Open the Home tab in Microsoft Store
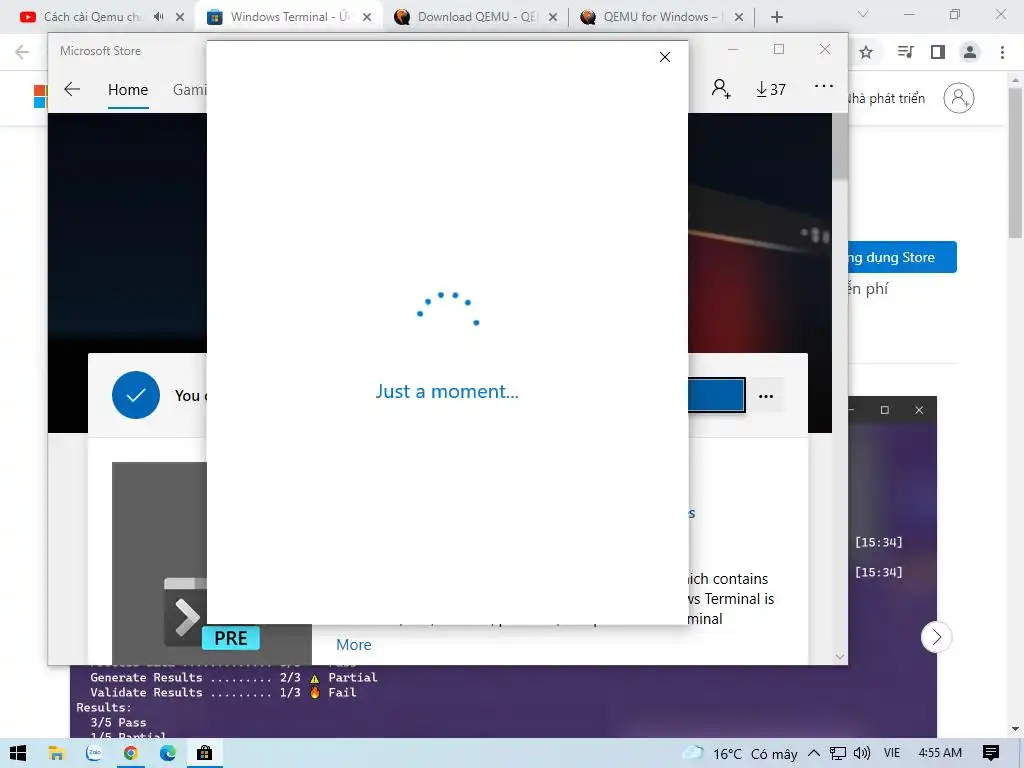1024x768 pixels. coord(128,90)
